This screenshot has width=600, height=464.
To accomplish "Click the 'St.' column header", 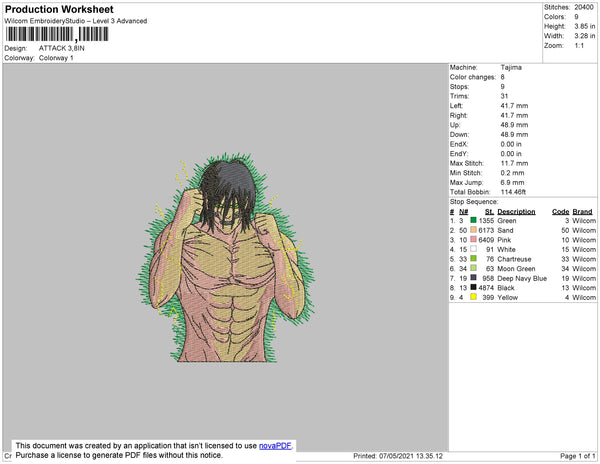I will (x=489, y=212).
